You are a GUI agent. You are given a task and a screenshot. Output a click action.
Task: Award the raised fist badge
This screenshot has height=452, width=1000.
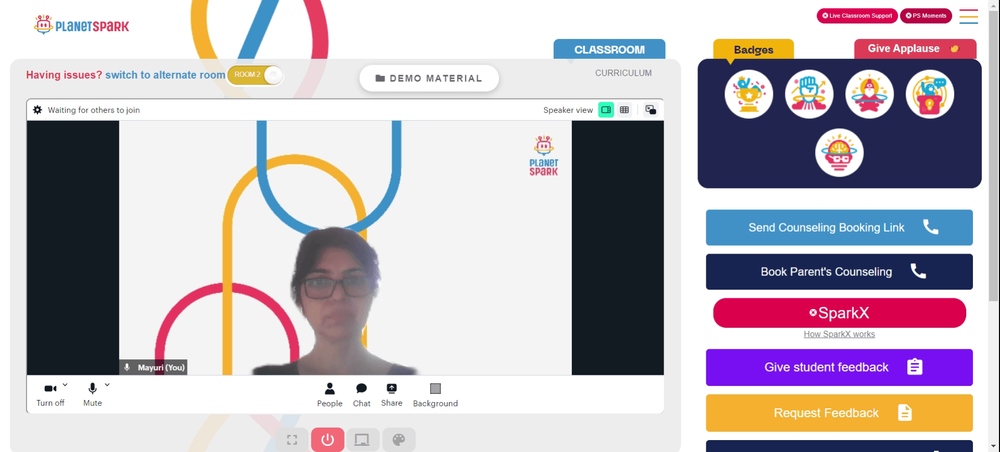[x=809, y=94]
